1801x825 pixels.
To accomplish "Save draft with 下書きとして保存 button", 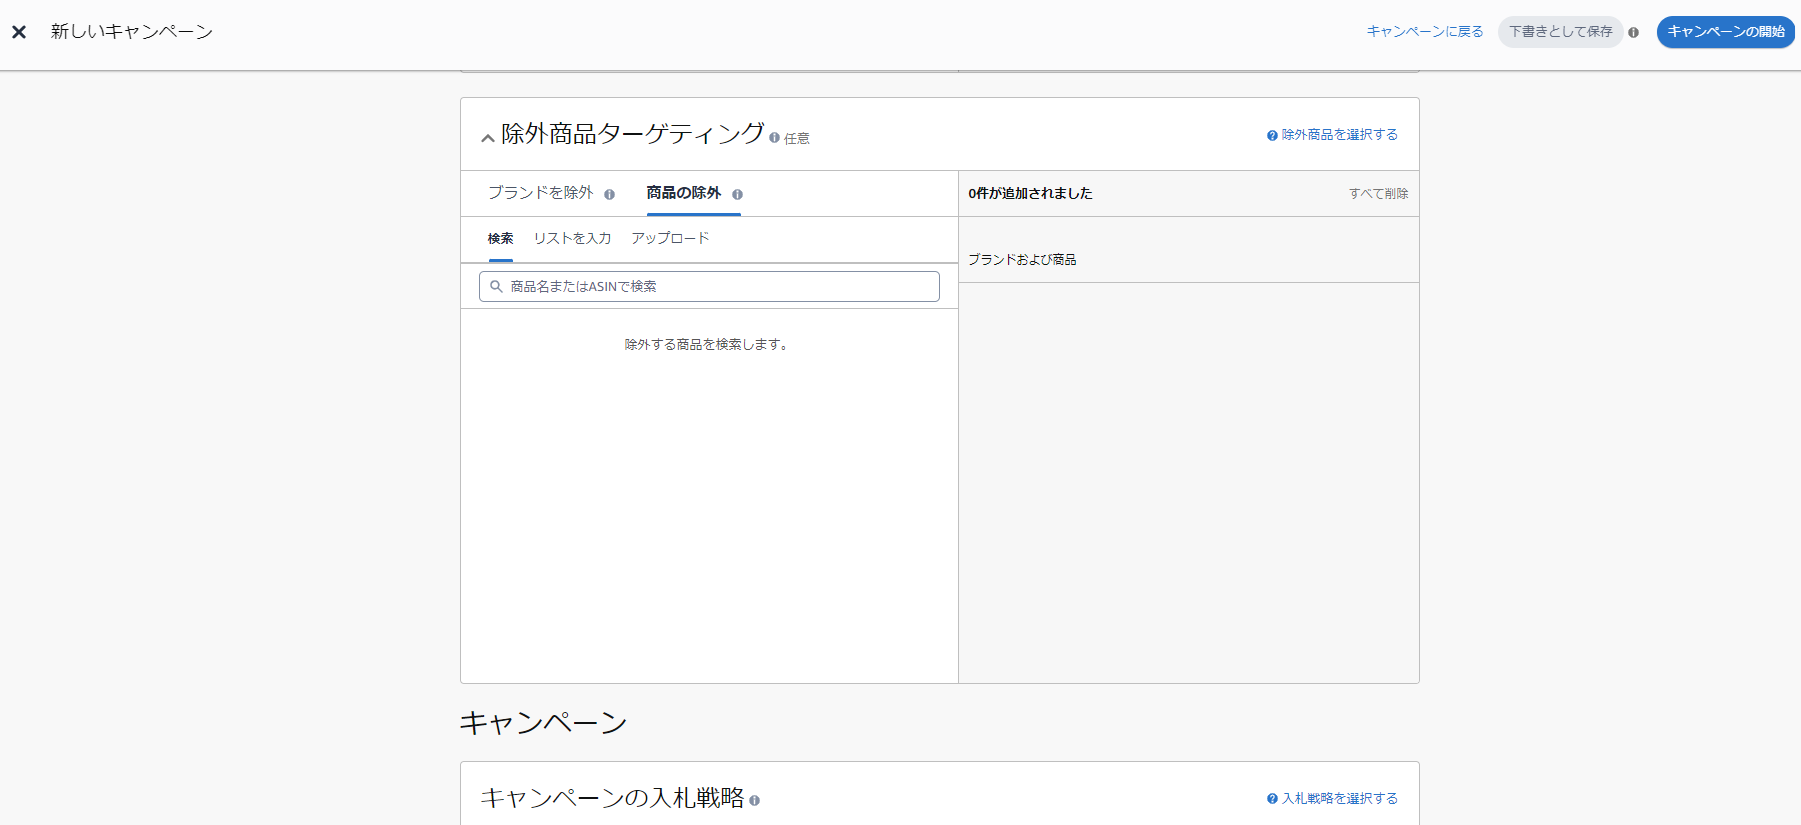I will pos(1560,32).
